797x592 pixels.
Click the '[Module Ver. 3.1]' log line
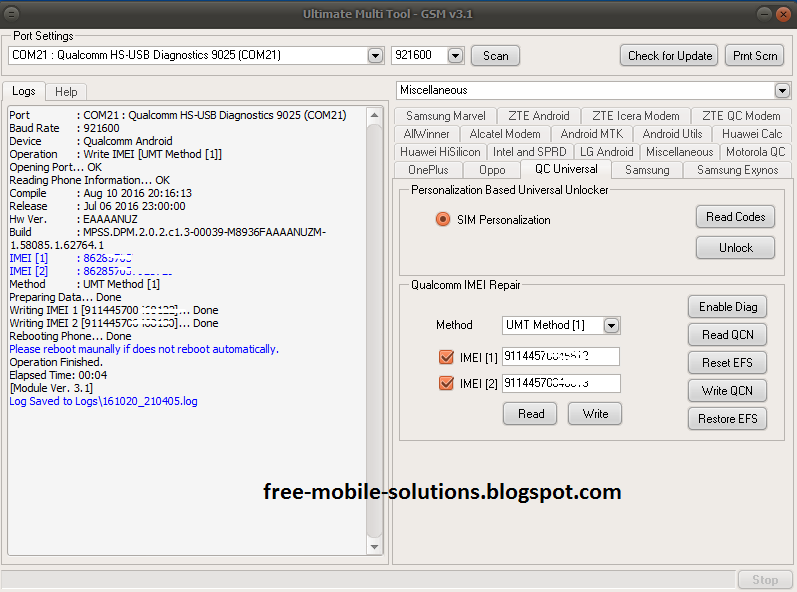tap(51, 388)
